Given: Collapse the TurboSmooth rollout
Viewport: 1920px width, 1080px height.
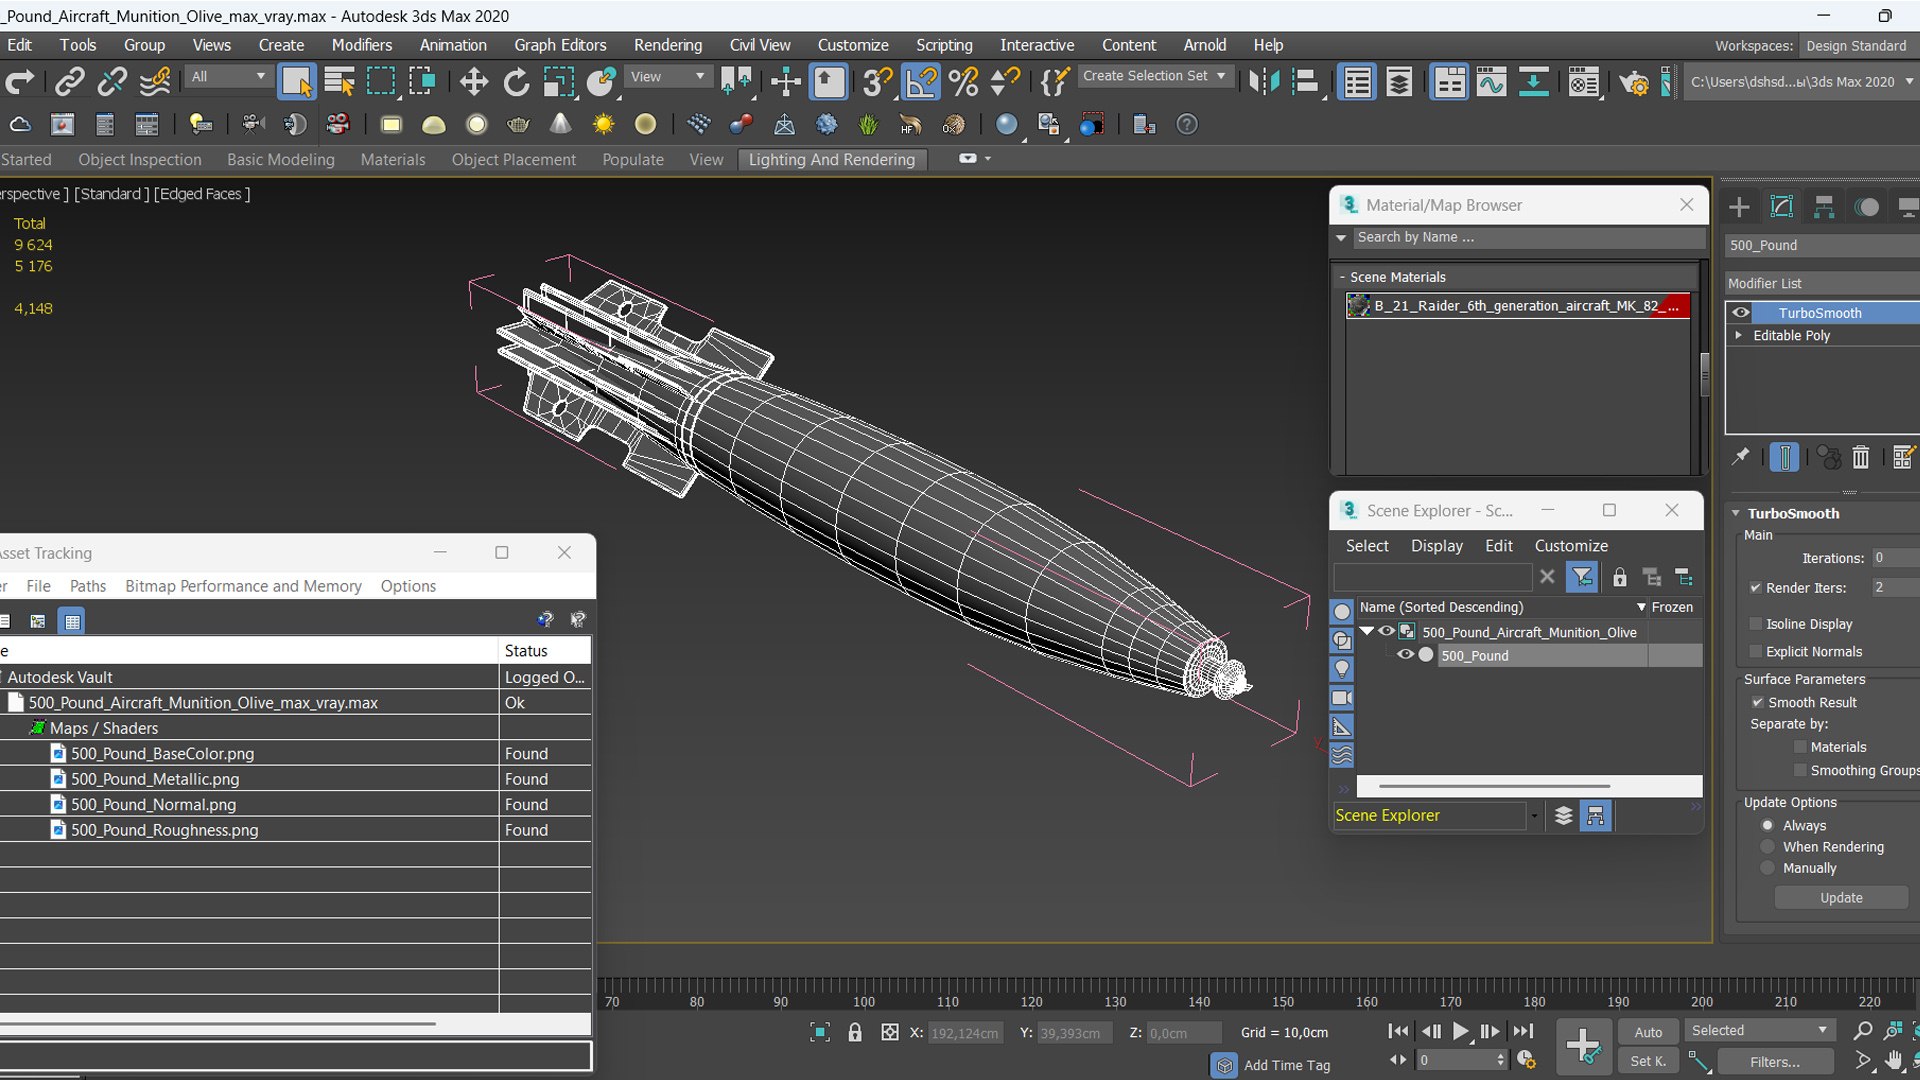Looking at the screenshot, I should [1736, 513].
